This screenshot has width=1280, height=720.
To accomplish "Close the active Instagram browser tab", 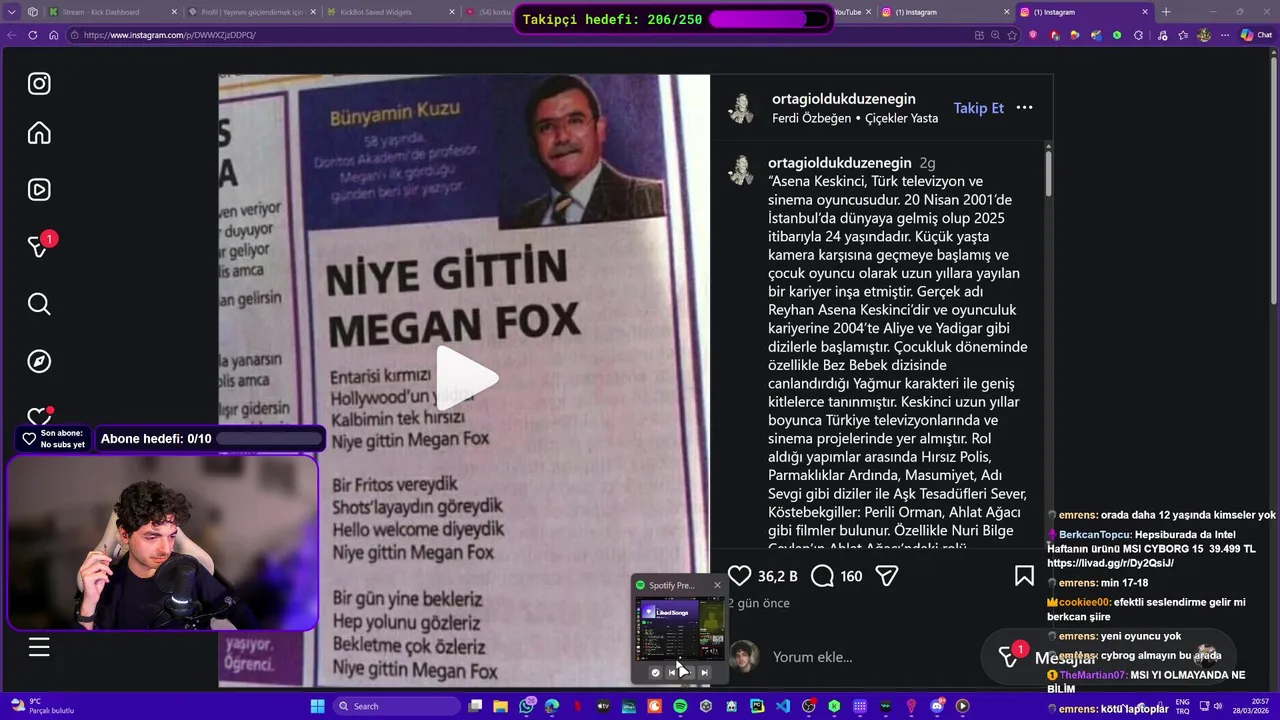I will 1145,12.
